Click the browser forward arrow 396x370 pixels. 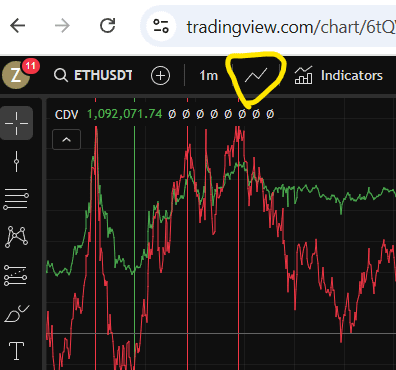coord(62,26)
